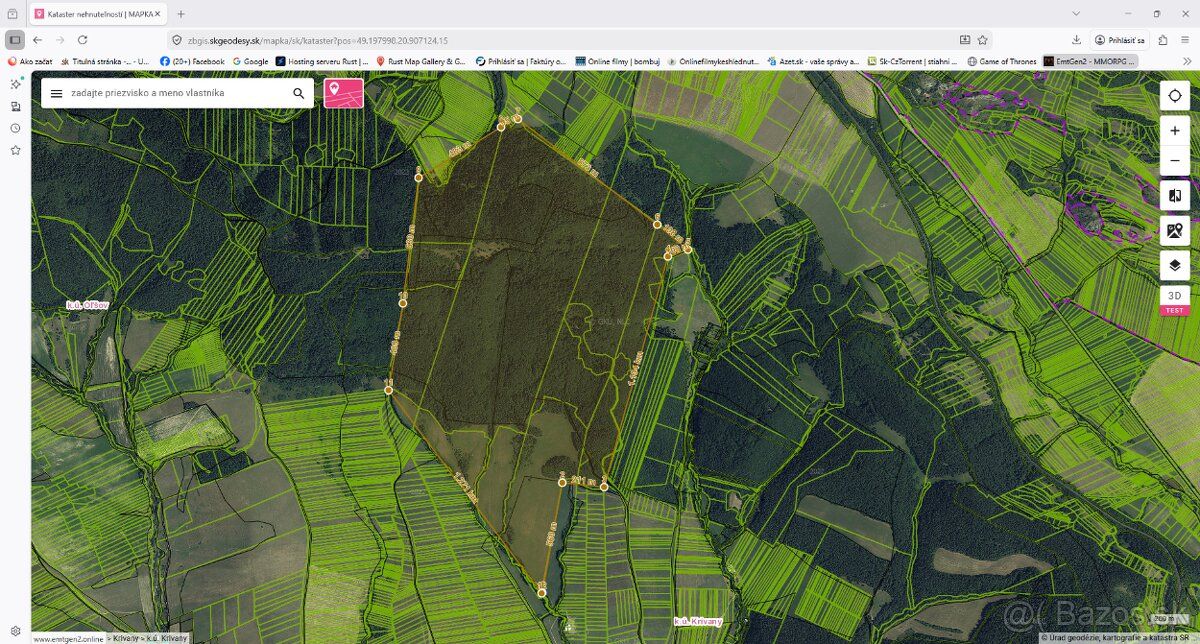Bookmark this page with star icon
This screenshot has height=644, width=1200.
pos(983,40)
